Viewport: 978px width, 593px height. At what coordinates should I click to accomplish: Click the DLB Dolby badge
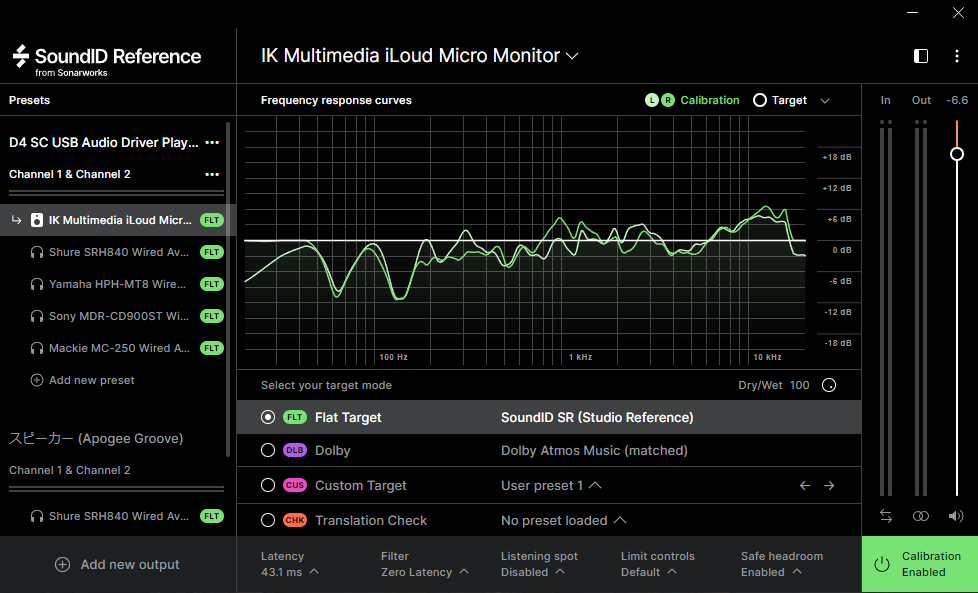click(x=295, y=450)
